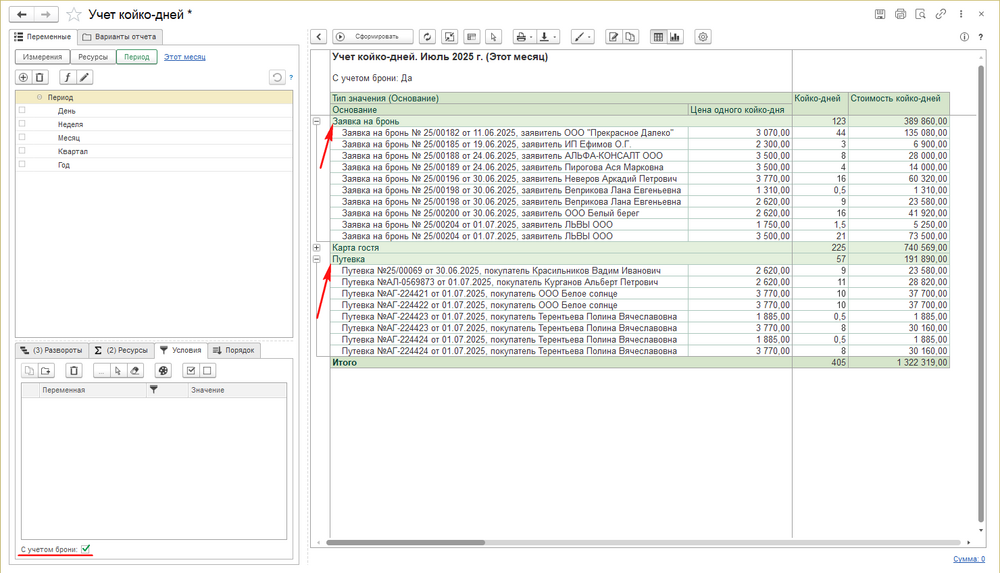Collapse the Период tree node
This screenshot has width=1000, height=573.
pyautogui.click(x=40, y=98)
